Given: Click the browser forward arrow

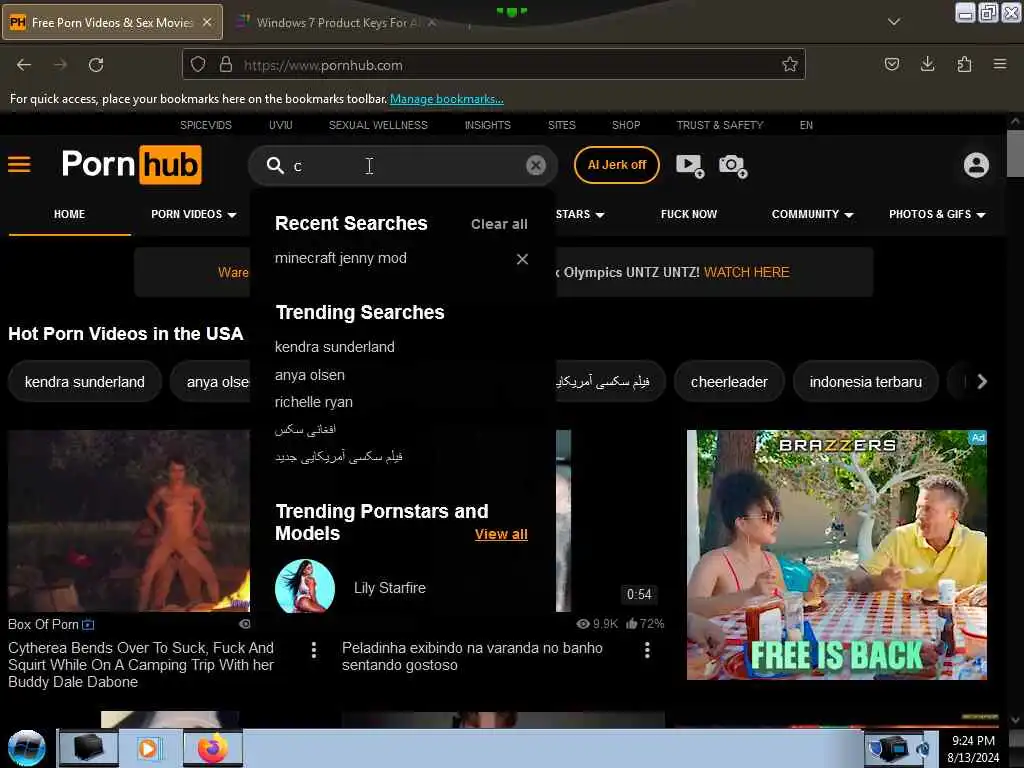Looking at the screenshot, I should point(60,65).
